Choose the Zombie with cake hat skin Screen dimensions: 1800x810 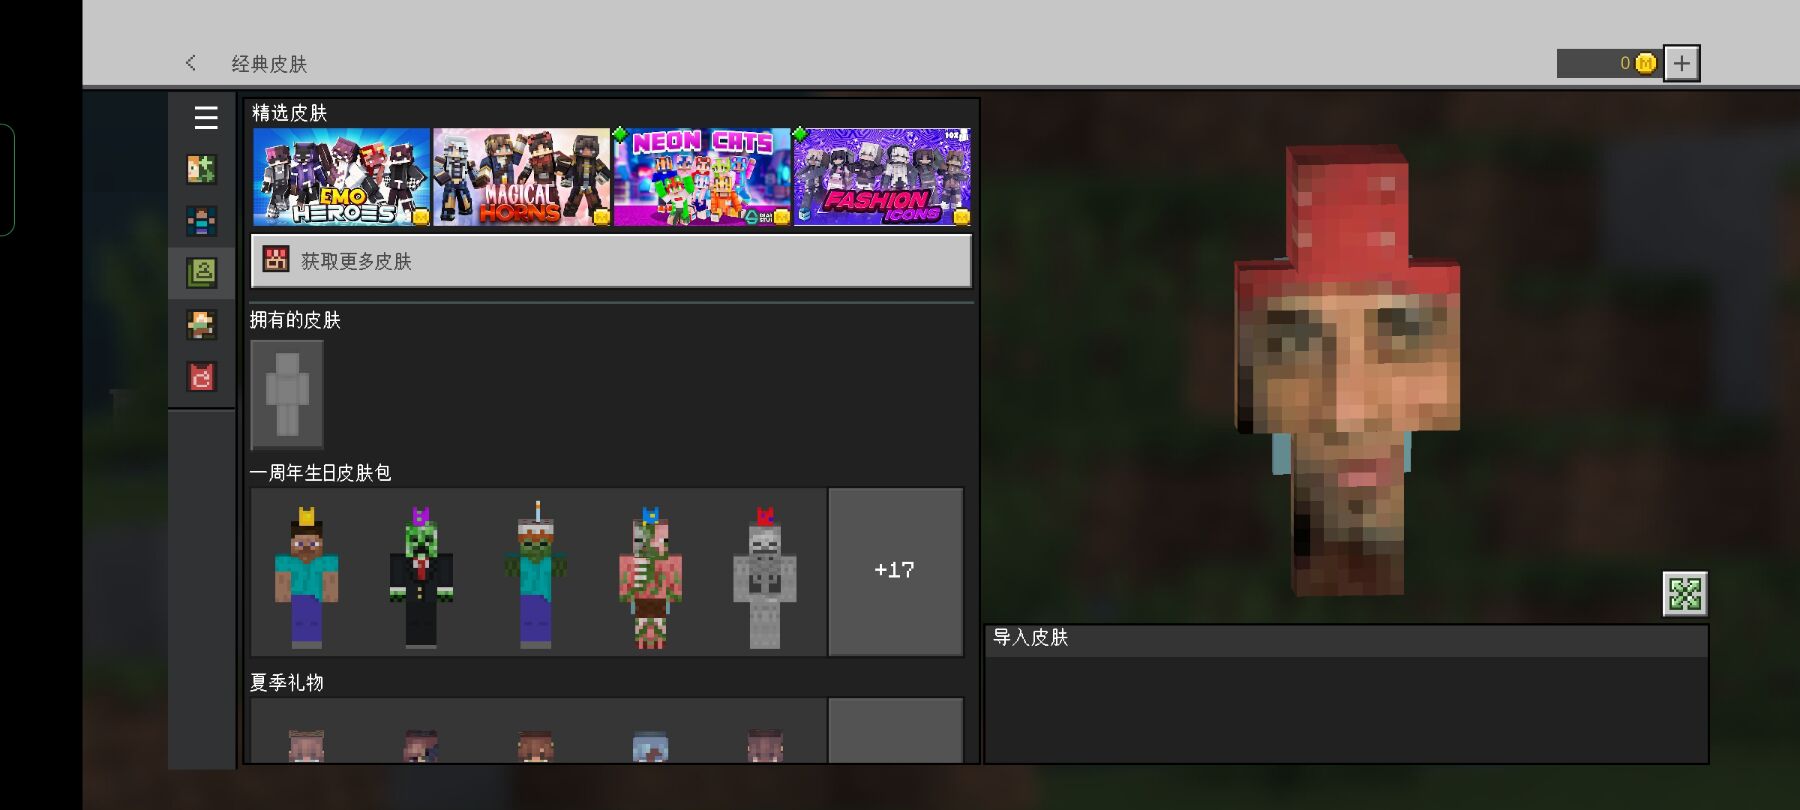point(536,576)
